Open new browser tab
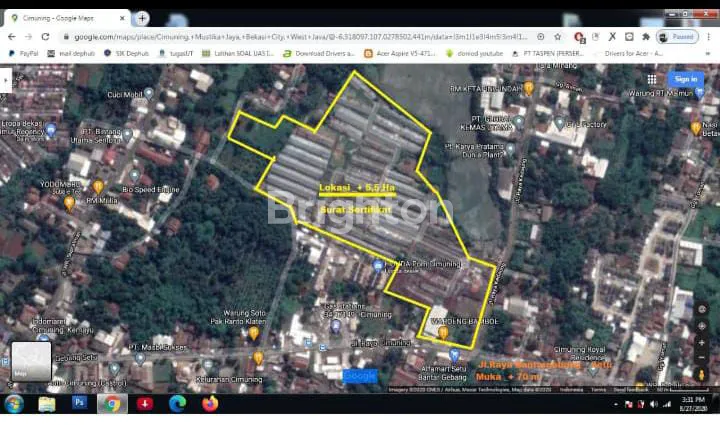This screenshot has height=425, width=720. tap(142, 18)
